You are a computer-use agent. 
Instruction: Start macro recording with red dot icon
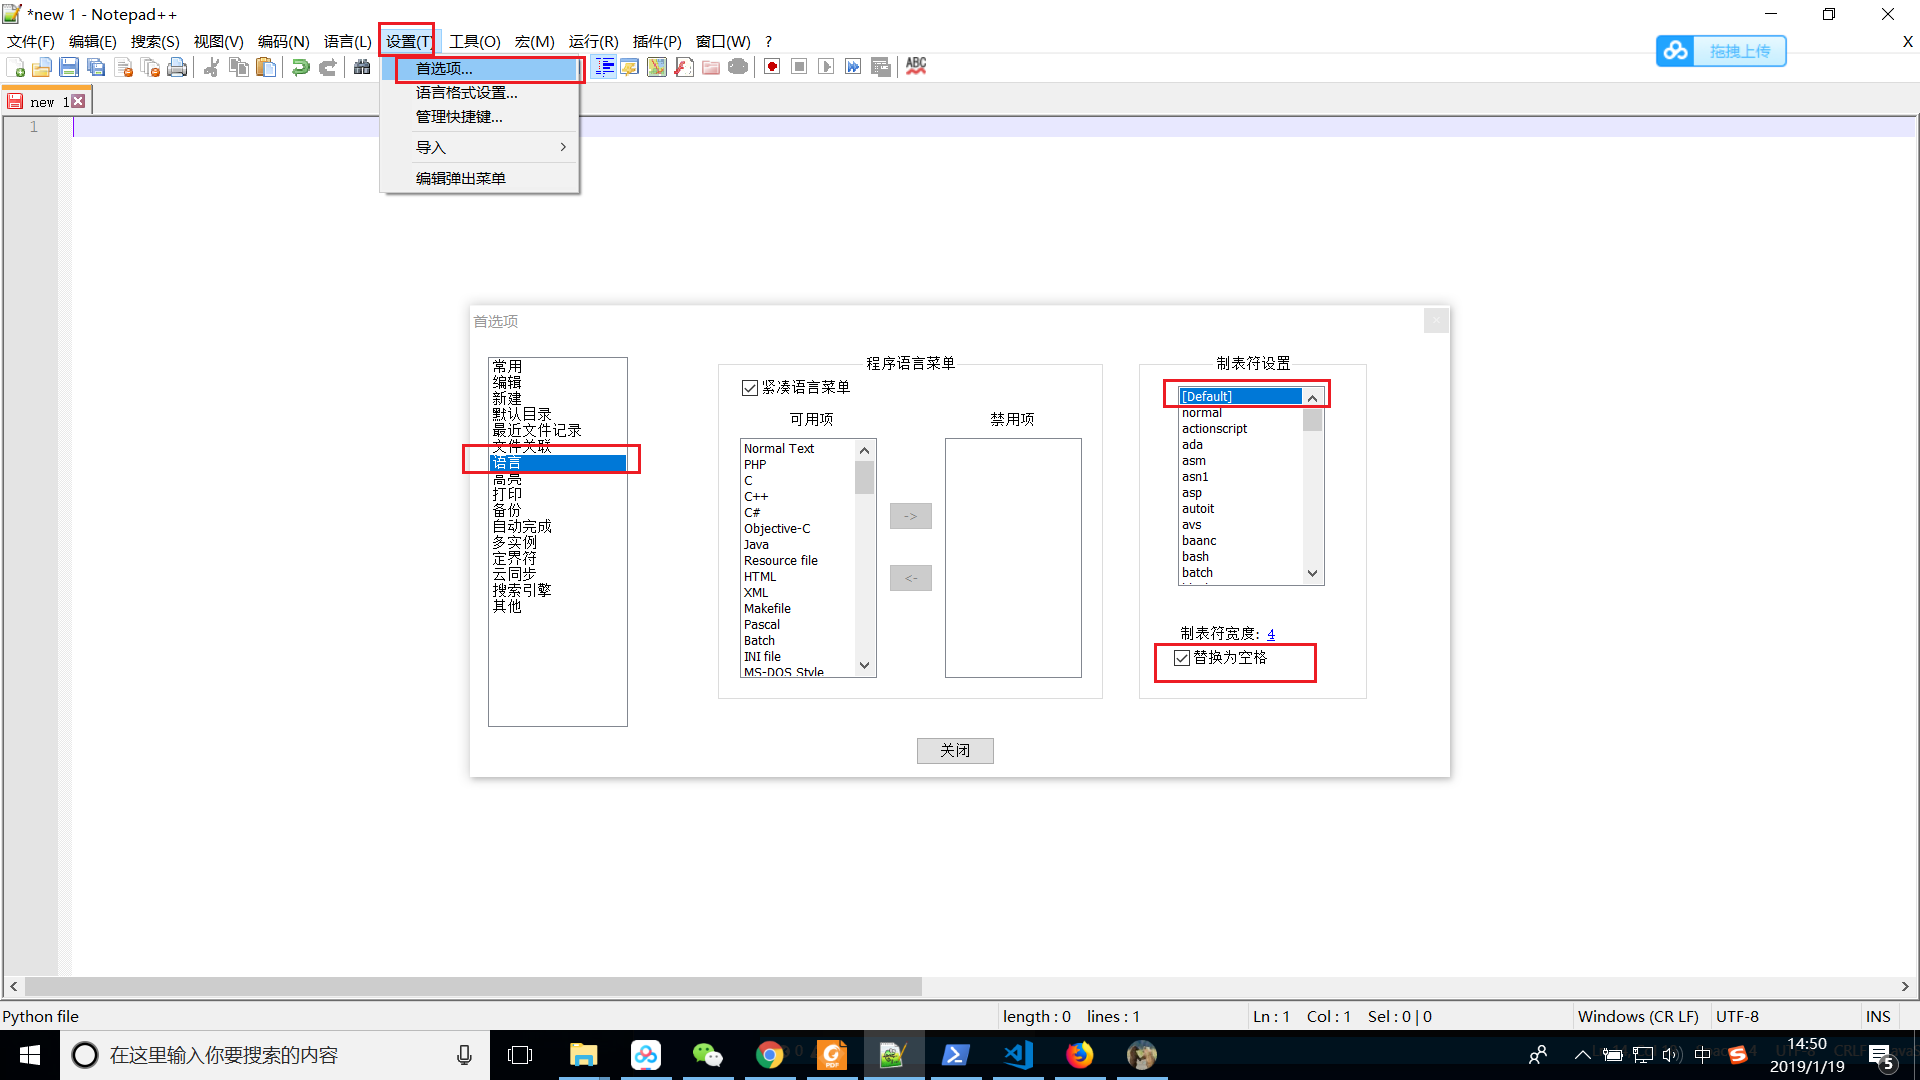click(x=772, y=67)
